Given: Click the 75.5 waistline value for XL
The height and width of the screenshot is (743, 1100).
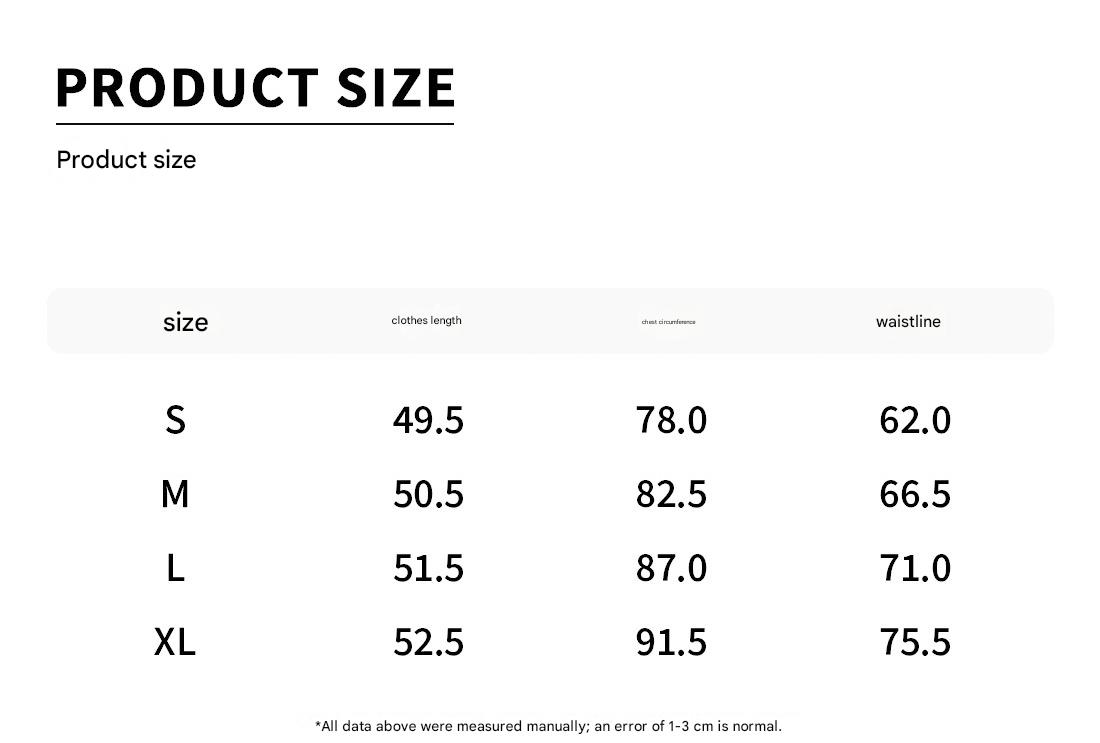Looking at the screenshot, I should [915, 642].
